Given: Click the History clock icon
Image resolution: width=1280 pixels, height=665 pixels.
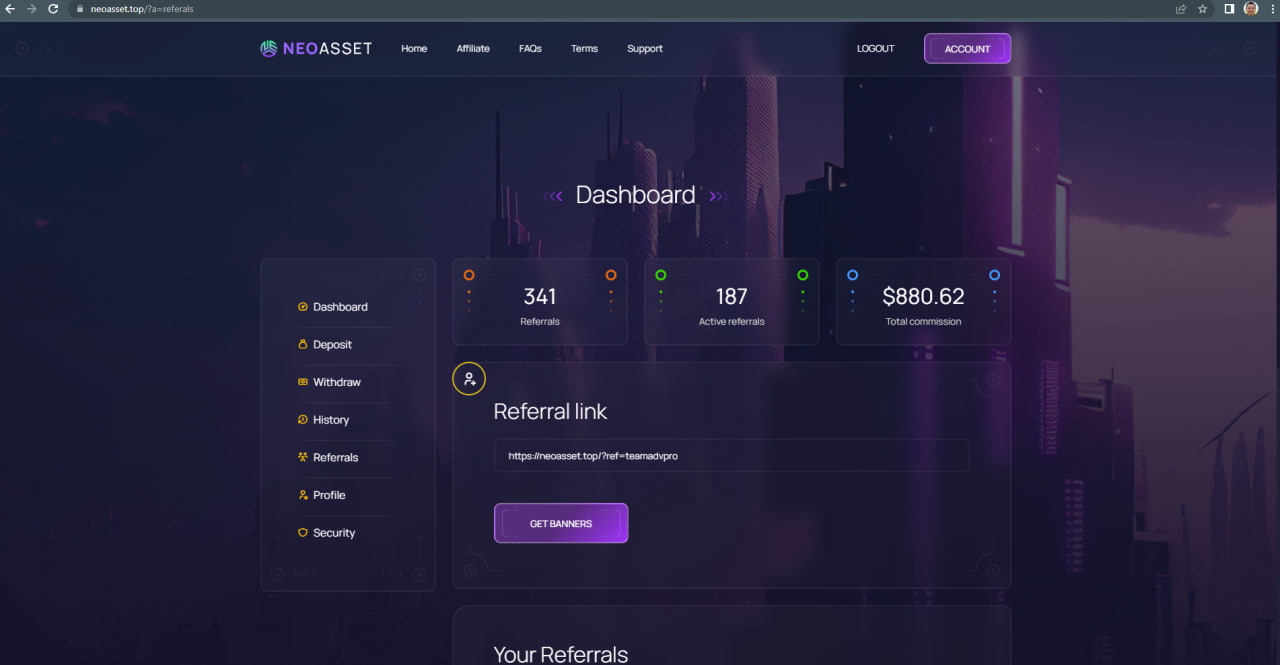Looking at the screenshot, I should [303, 420].
